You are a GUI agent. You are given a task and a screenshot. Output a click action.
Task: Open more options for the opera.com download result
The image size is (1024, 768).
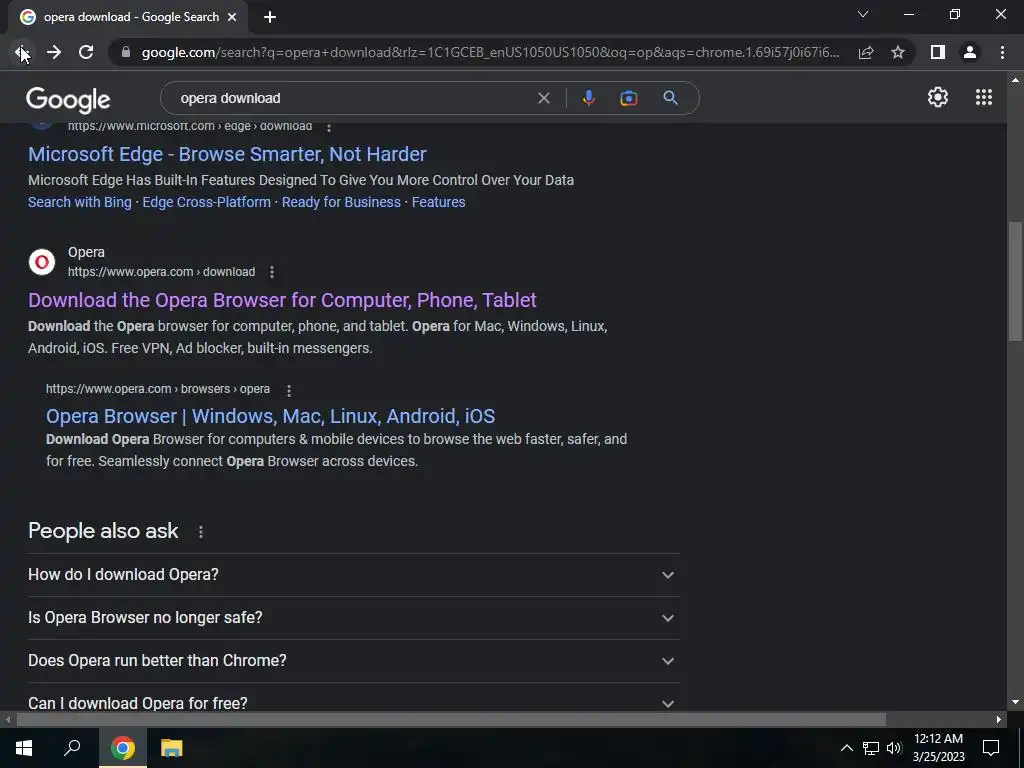272,272
